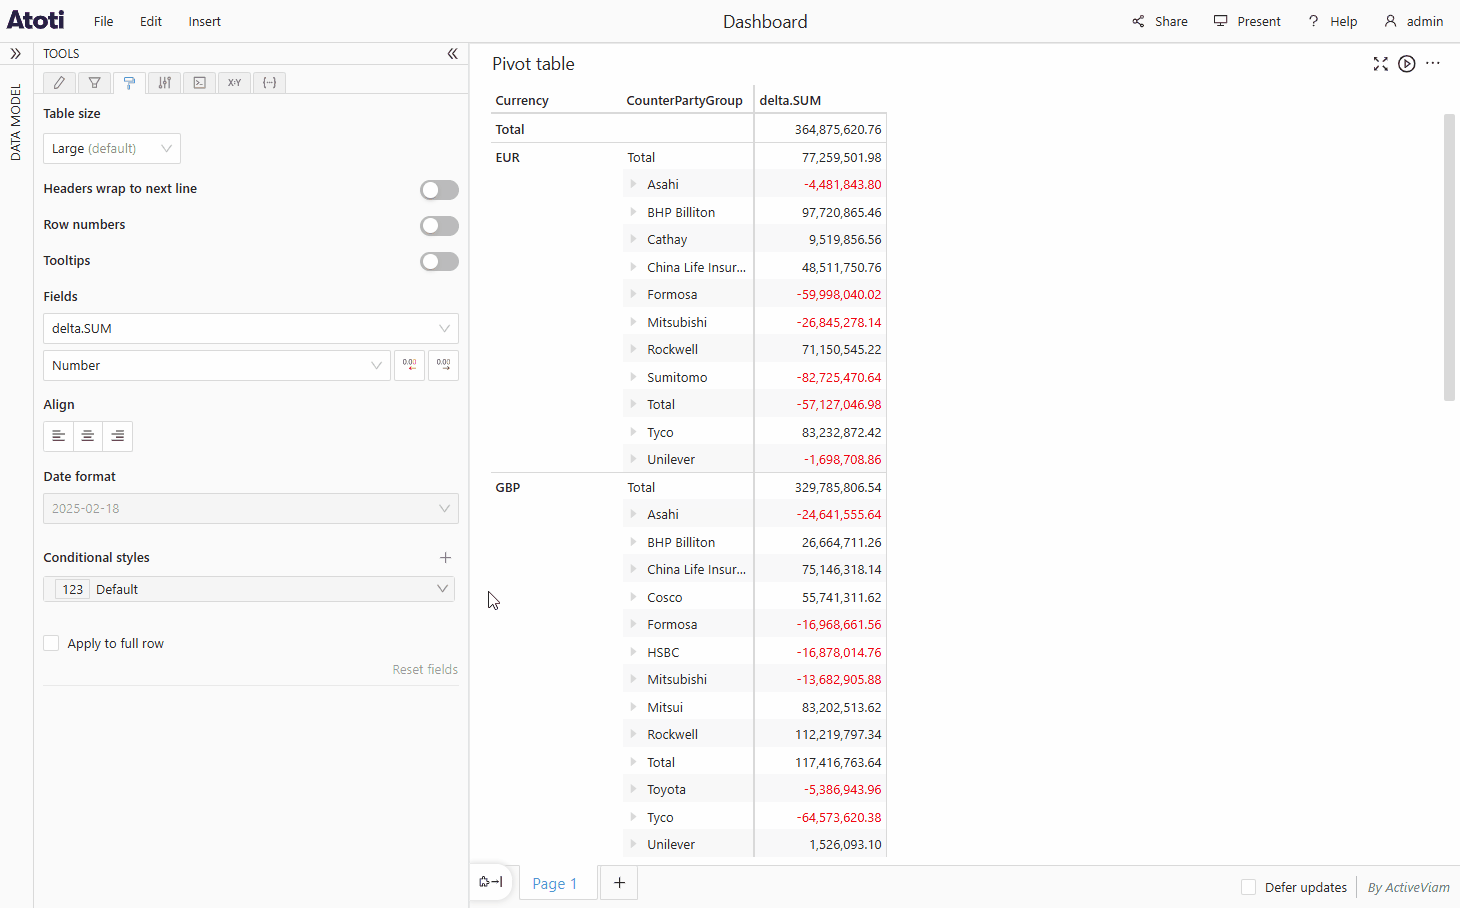Open the Table size dropdown

tap(111, 148)
